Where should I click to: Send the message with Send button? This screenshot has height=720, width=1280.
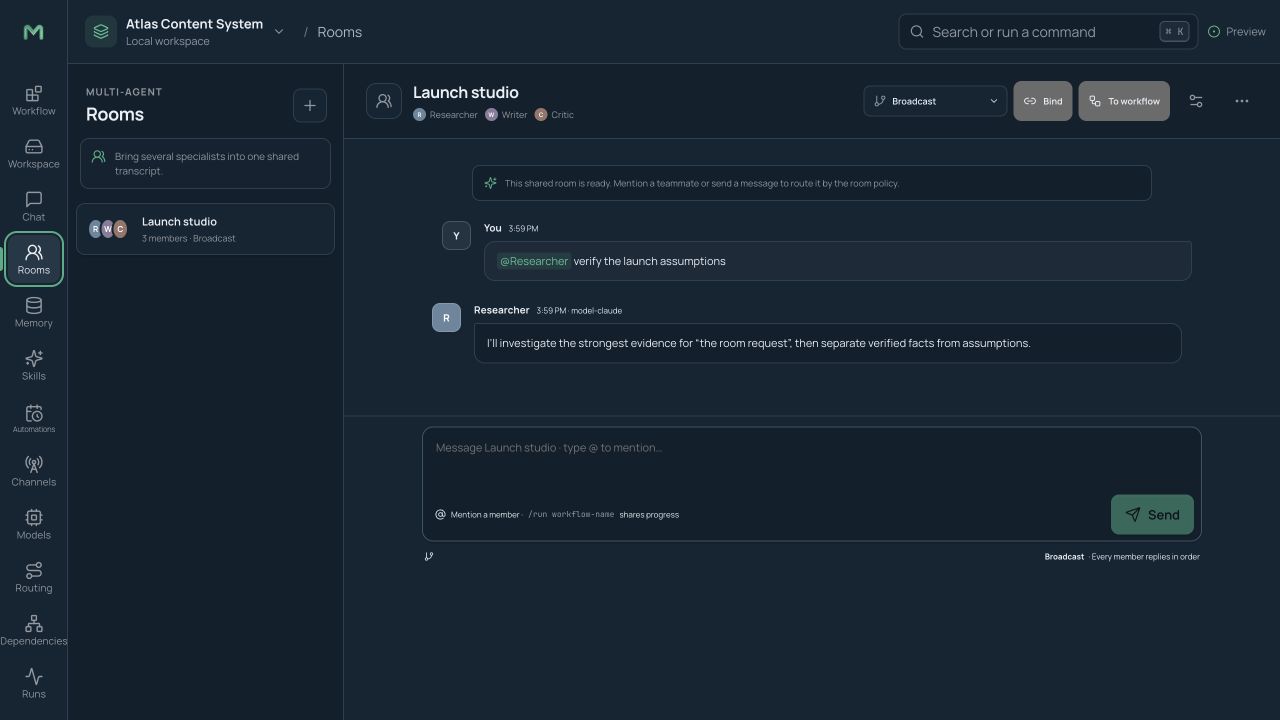[1152, 515]
